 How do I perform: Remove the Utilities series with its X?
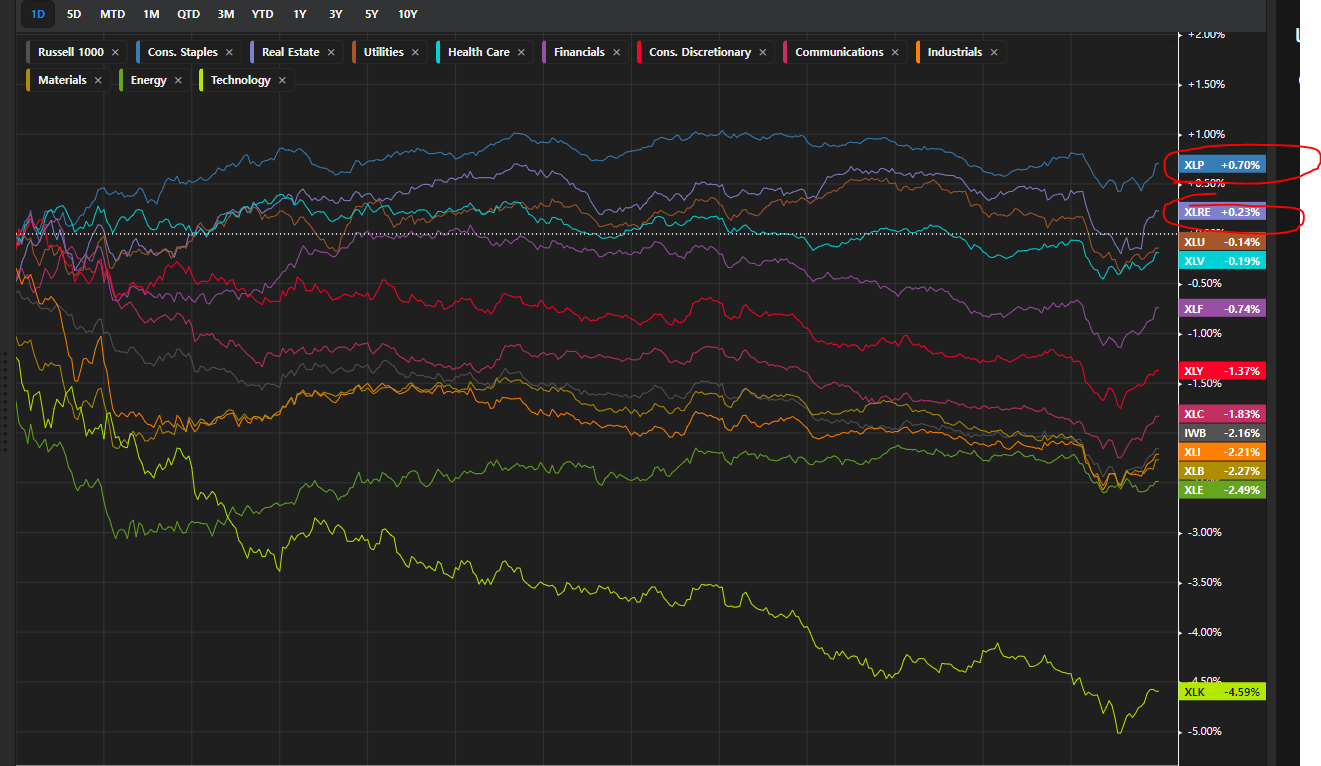click(415, 52)
